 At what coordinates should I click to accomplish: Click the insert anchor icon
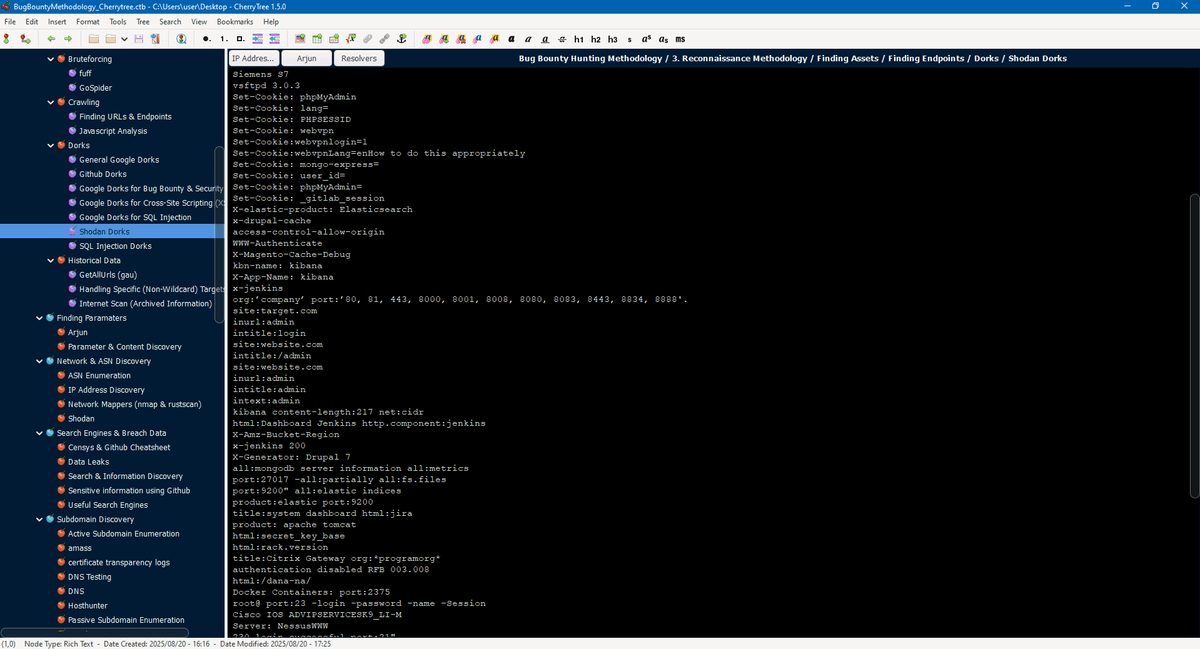401,39
